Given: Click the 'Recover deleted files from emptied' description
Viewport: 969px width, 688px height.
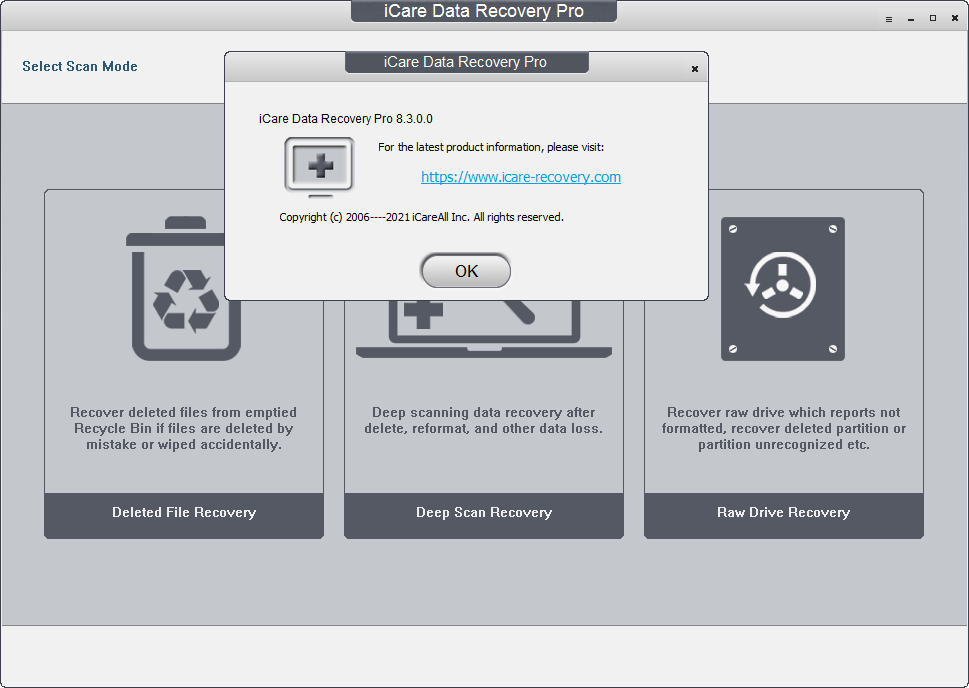Looking at the screenshot, I should click(x=184, y=428).
